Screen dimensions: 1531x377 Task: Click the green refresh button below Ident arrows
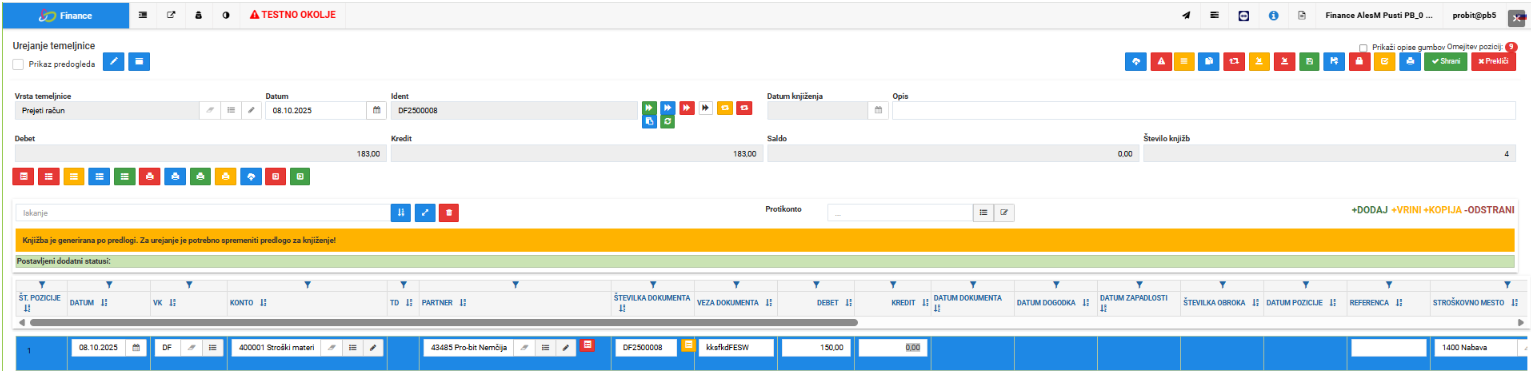(x=668, y=122)
